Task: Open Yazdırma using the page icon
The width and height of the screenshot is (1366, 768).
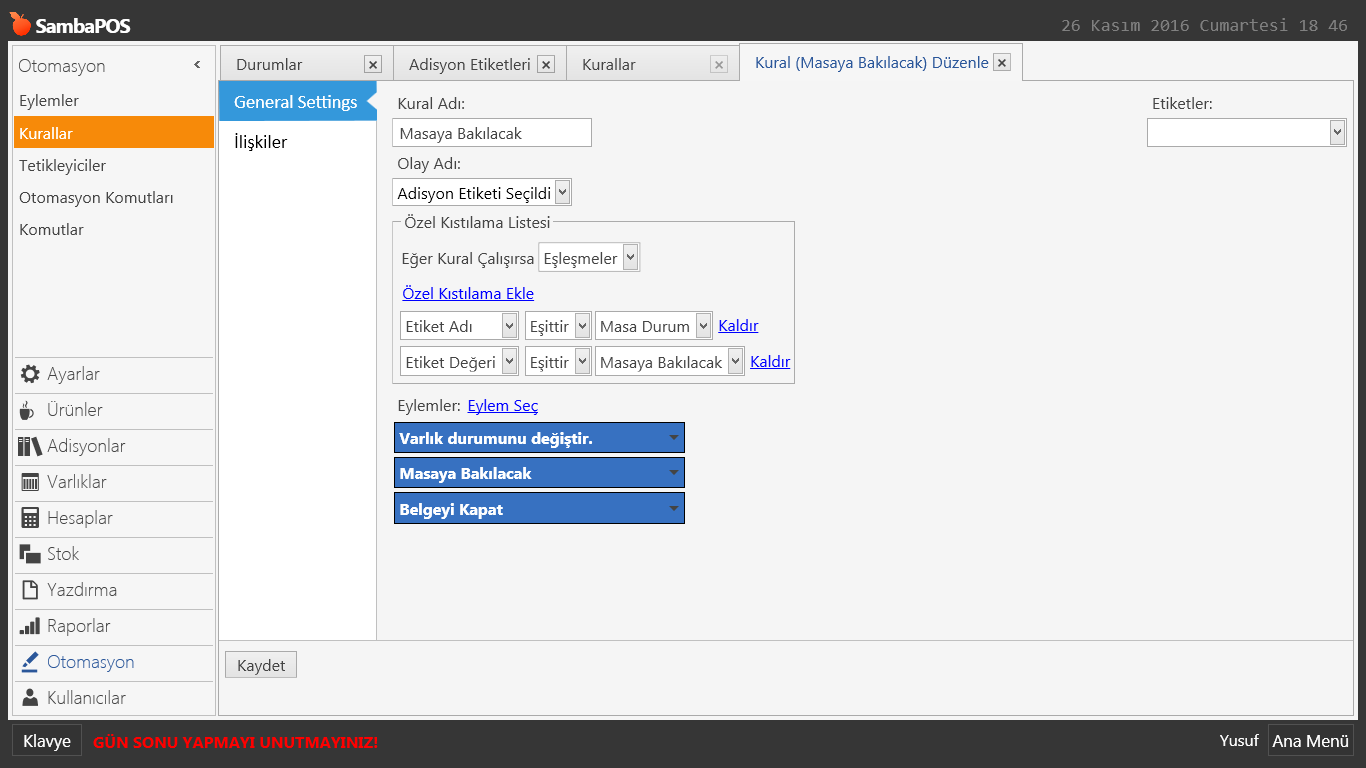Action: (x=30, y=590)
